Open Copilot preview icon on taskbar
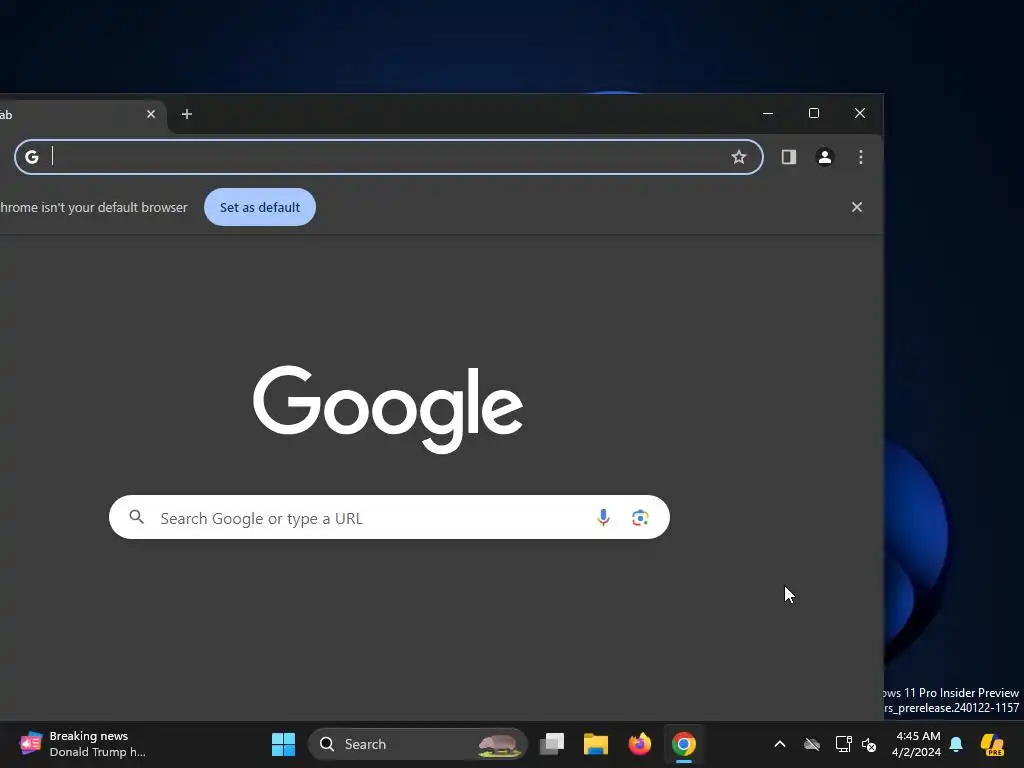1024x768 pixels. click(x=993, y=744)
